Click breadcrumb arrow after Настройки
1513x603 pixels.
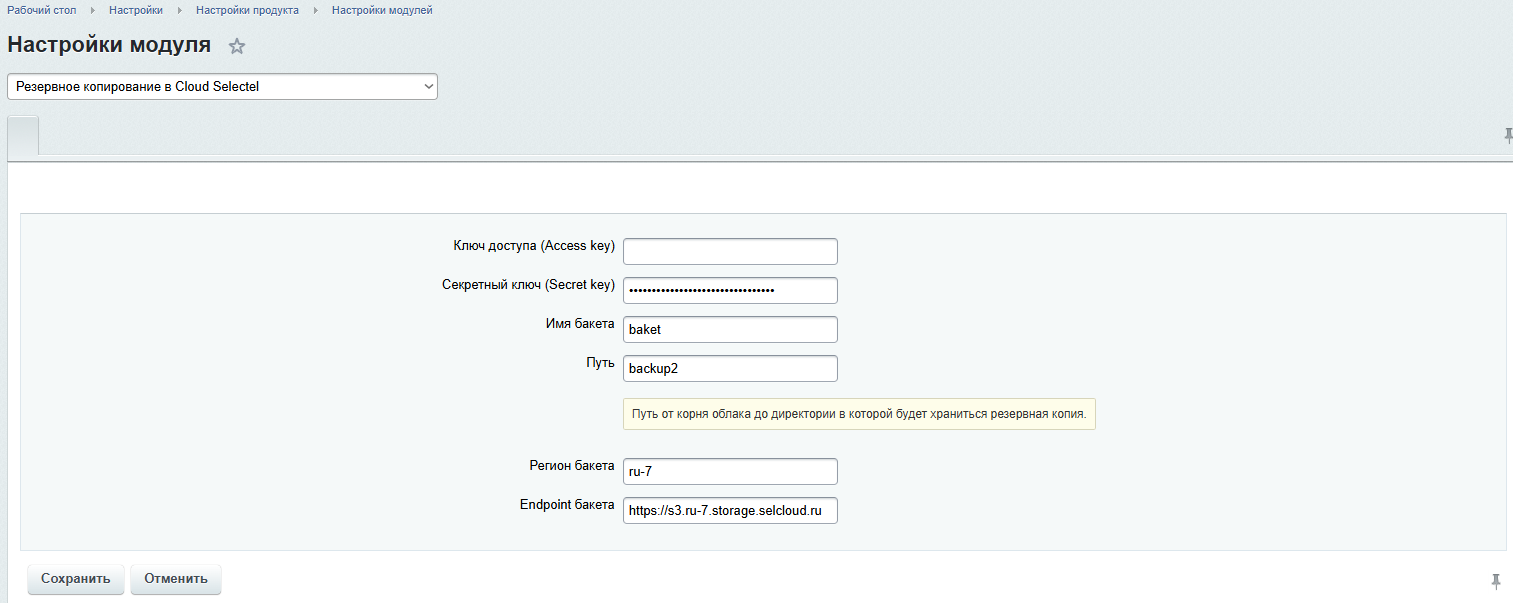point(180,10)
